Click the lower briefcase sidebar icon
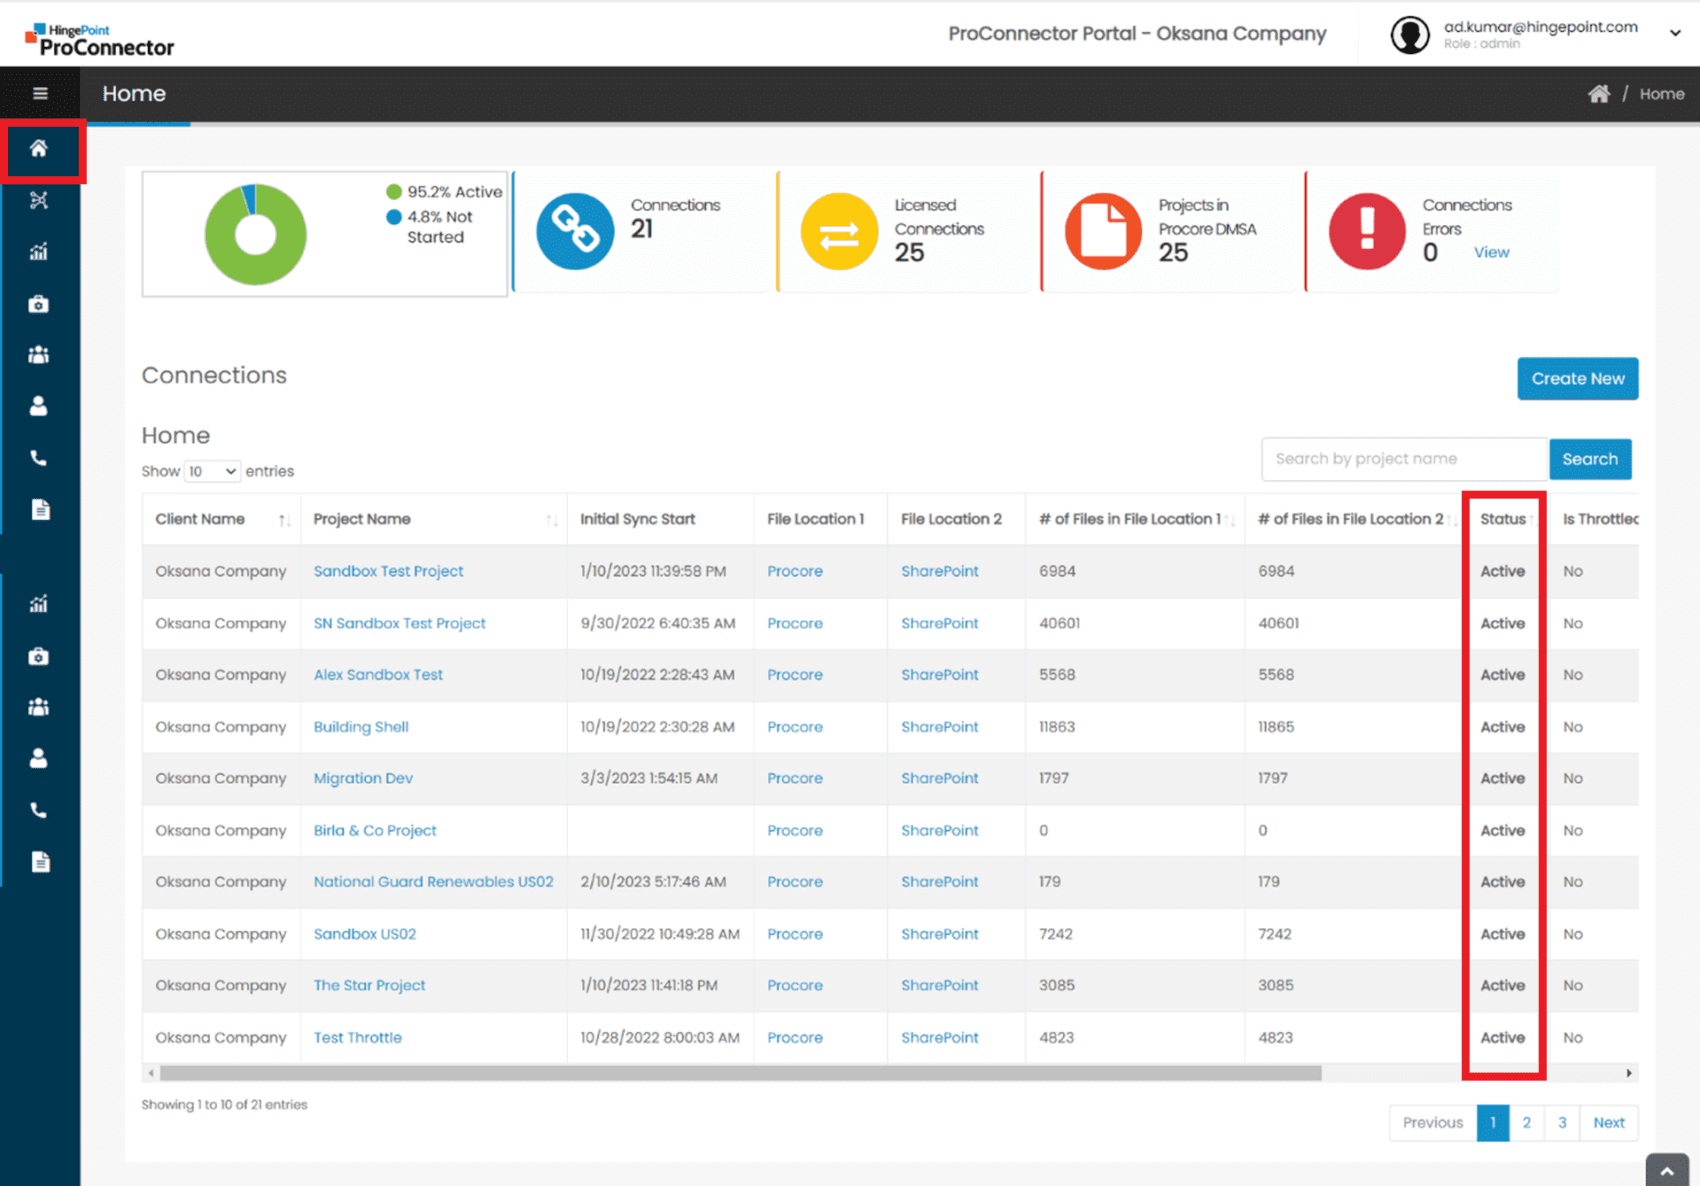 click(x=39, y=656)
